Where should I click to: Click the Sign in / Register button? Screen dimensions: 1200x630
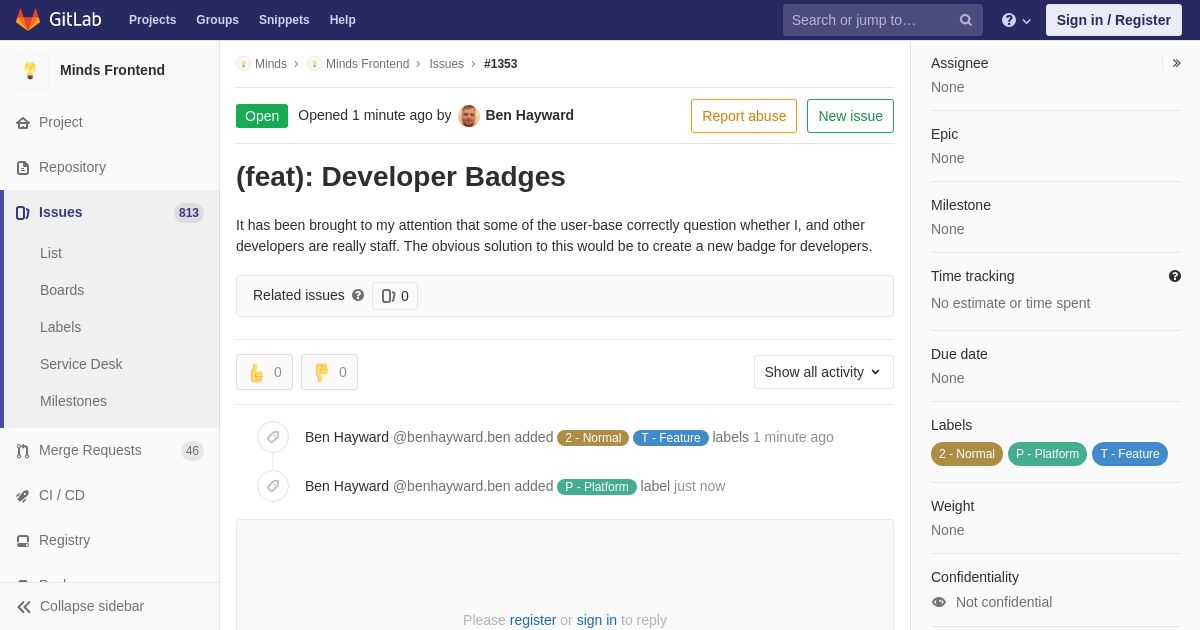pyautogui.click(x=1114, y=20)
